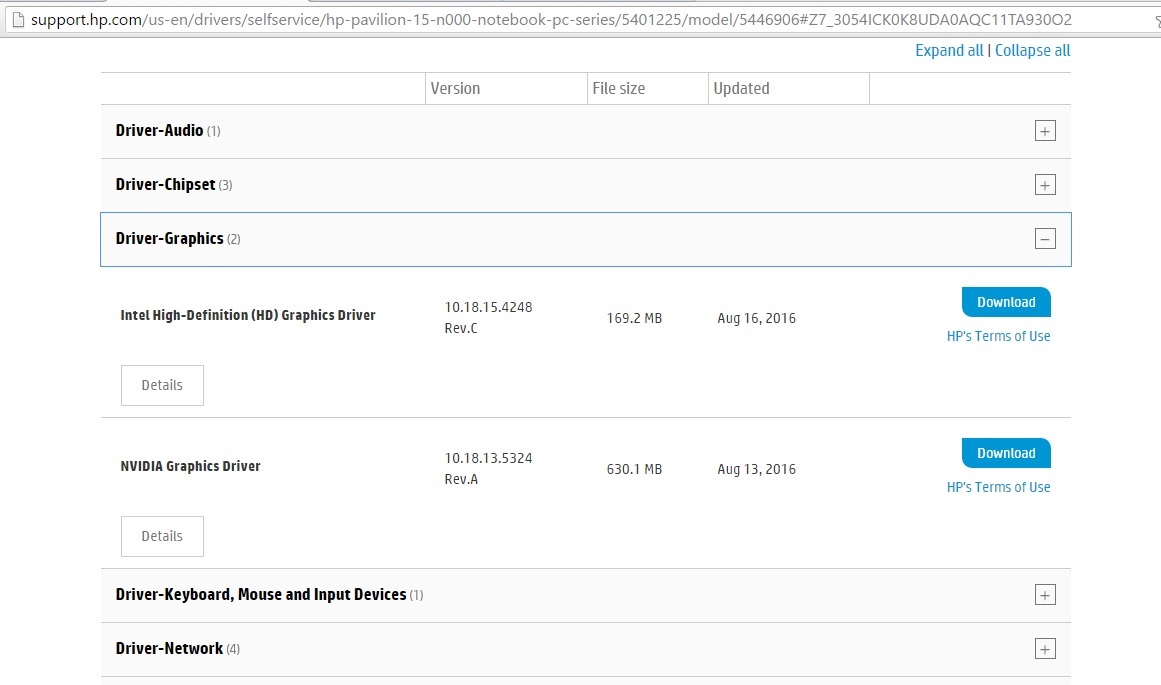Download the Intel HD Graphics Driver
This screenshot has width=1161, height=685.
coord(1006,302)
